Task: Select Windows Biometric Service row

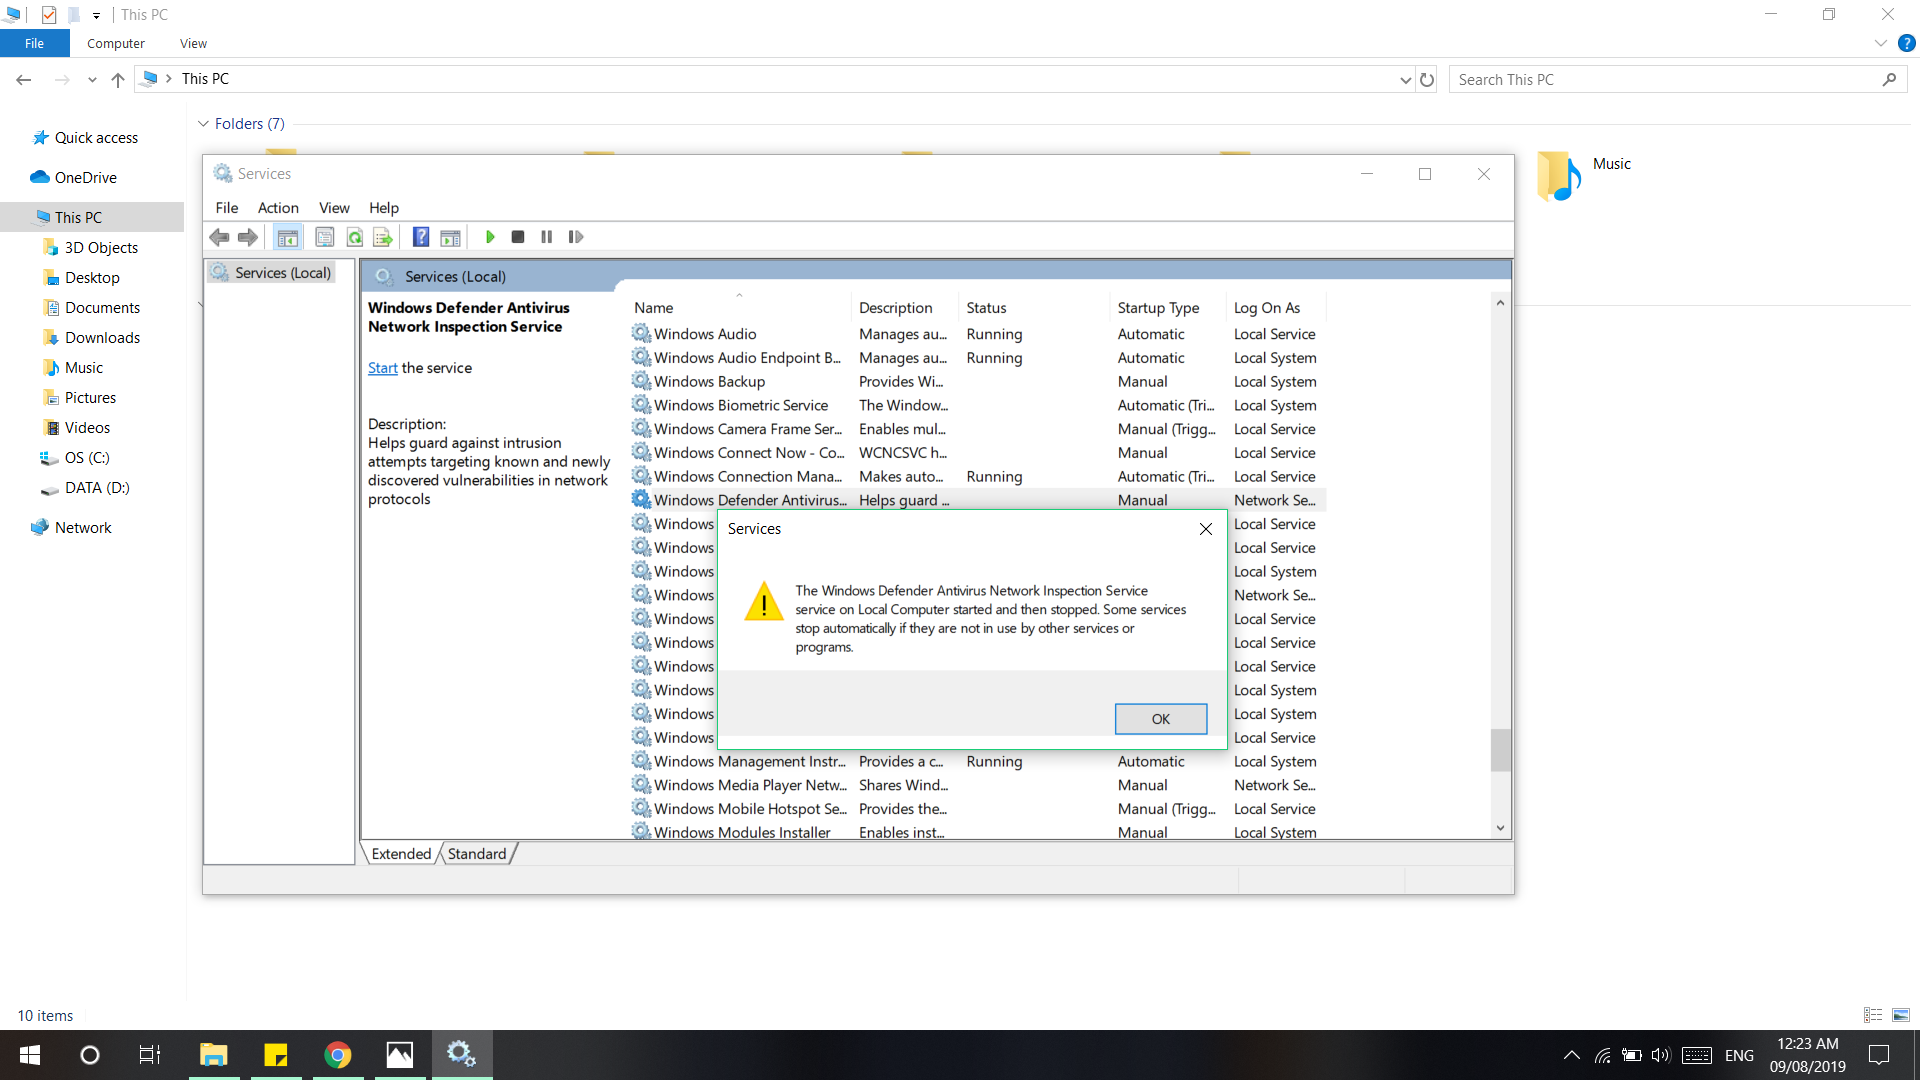Action: [978, 405]
